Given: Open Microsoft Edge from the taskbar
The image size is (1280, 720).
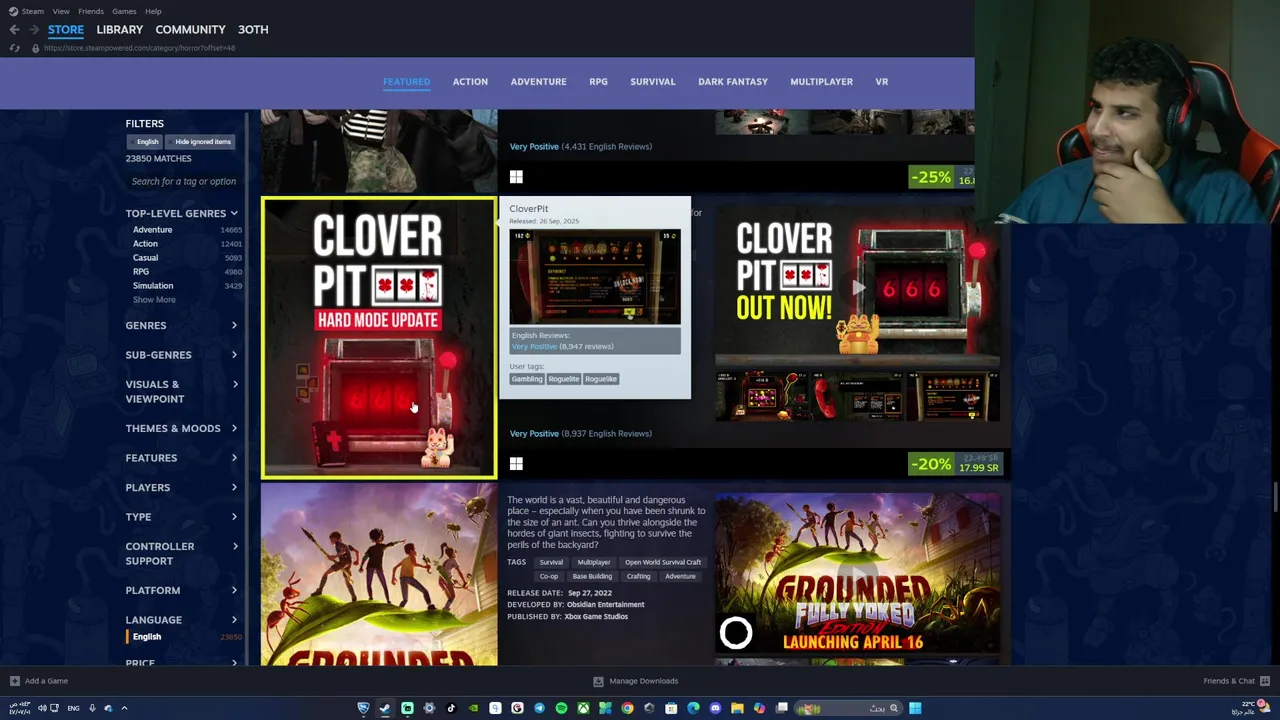Looking at the screenshot, I should (x=693, y=708).
